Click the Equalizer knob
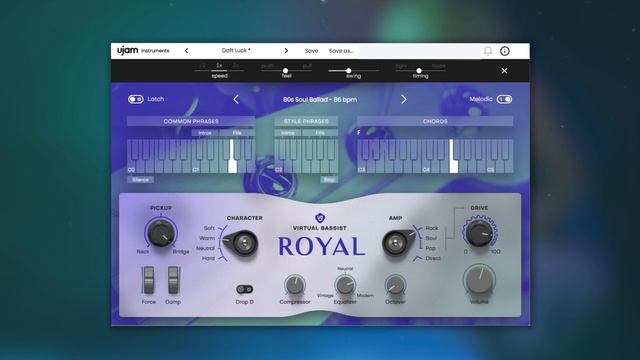The width and height of the screenshot is (640, 360). tap(345, 285)
